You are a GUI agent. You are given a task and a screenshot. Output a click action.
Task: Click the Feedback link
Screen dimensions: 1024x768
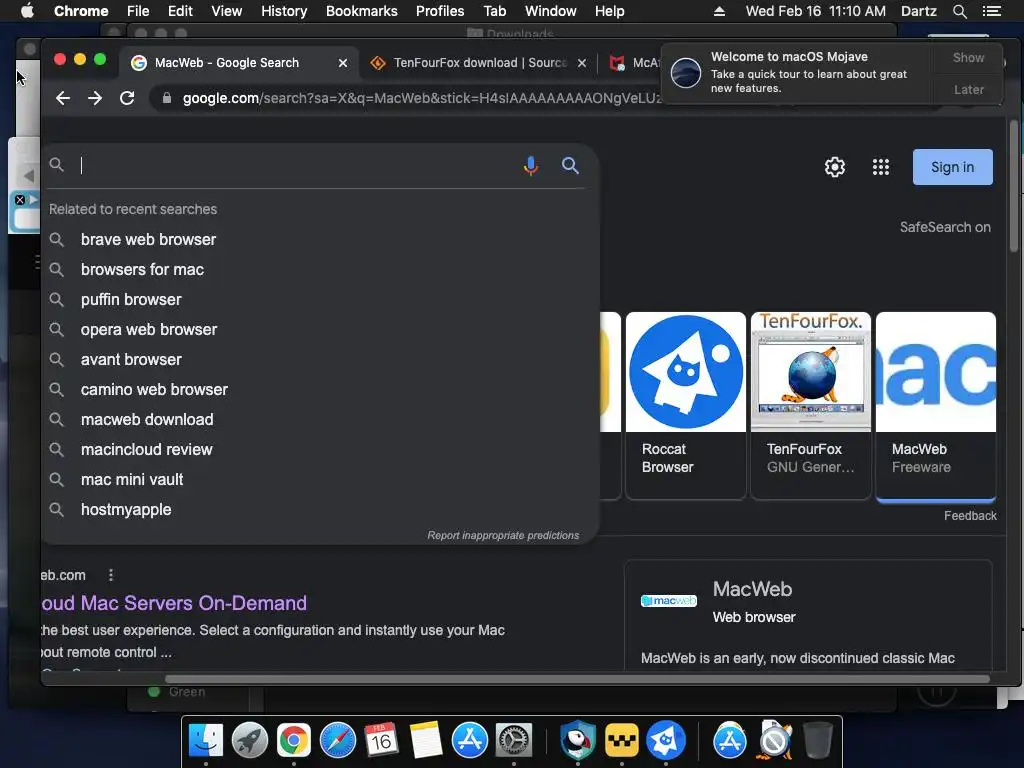(x=970, y=516)
